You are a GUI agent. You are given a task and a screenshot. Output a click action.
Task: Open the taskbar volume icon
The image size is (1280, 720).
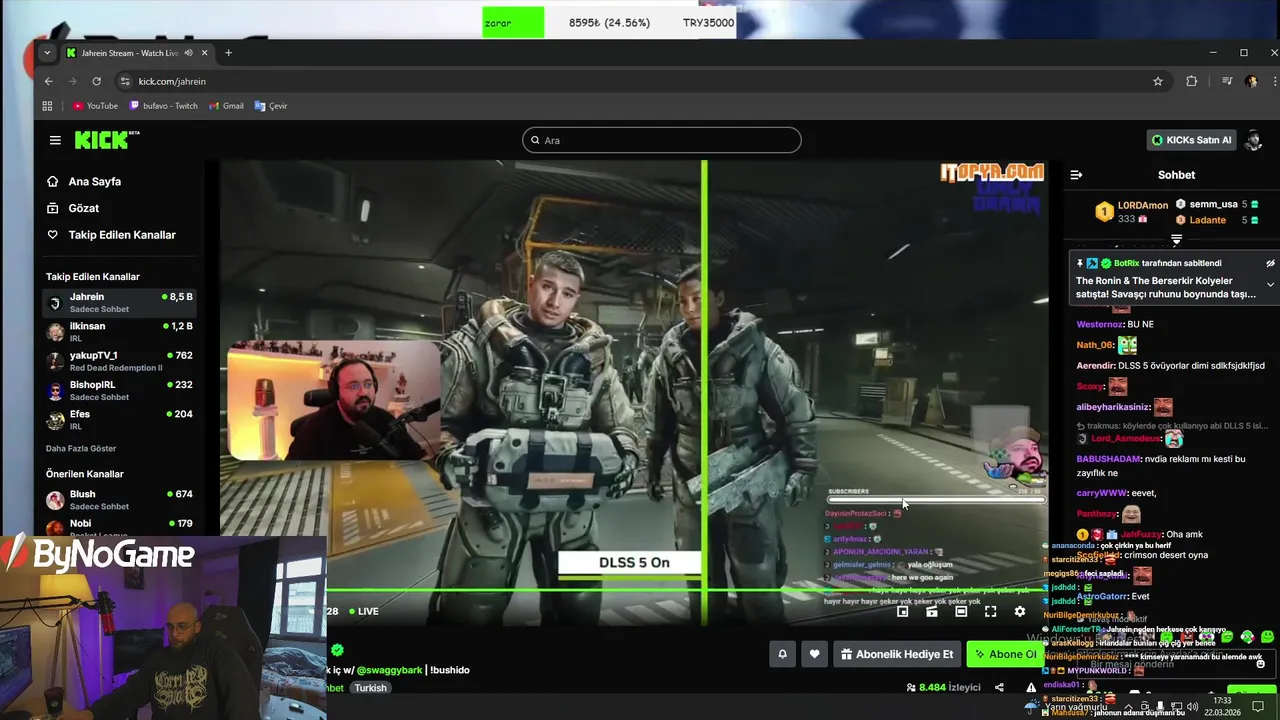[x=1192, y=706]
